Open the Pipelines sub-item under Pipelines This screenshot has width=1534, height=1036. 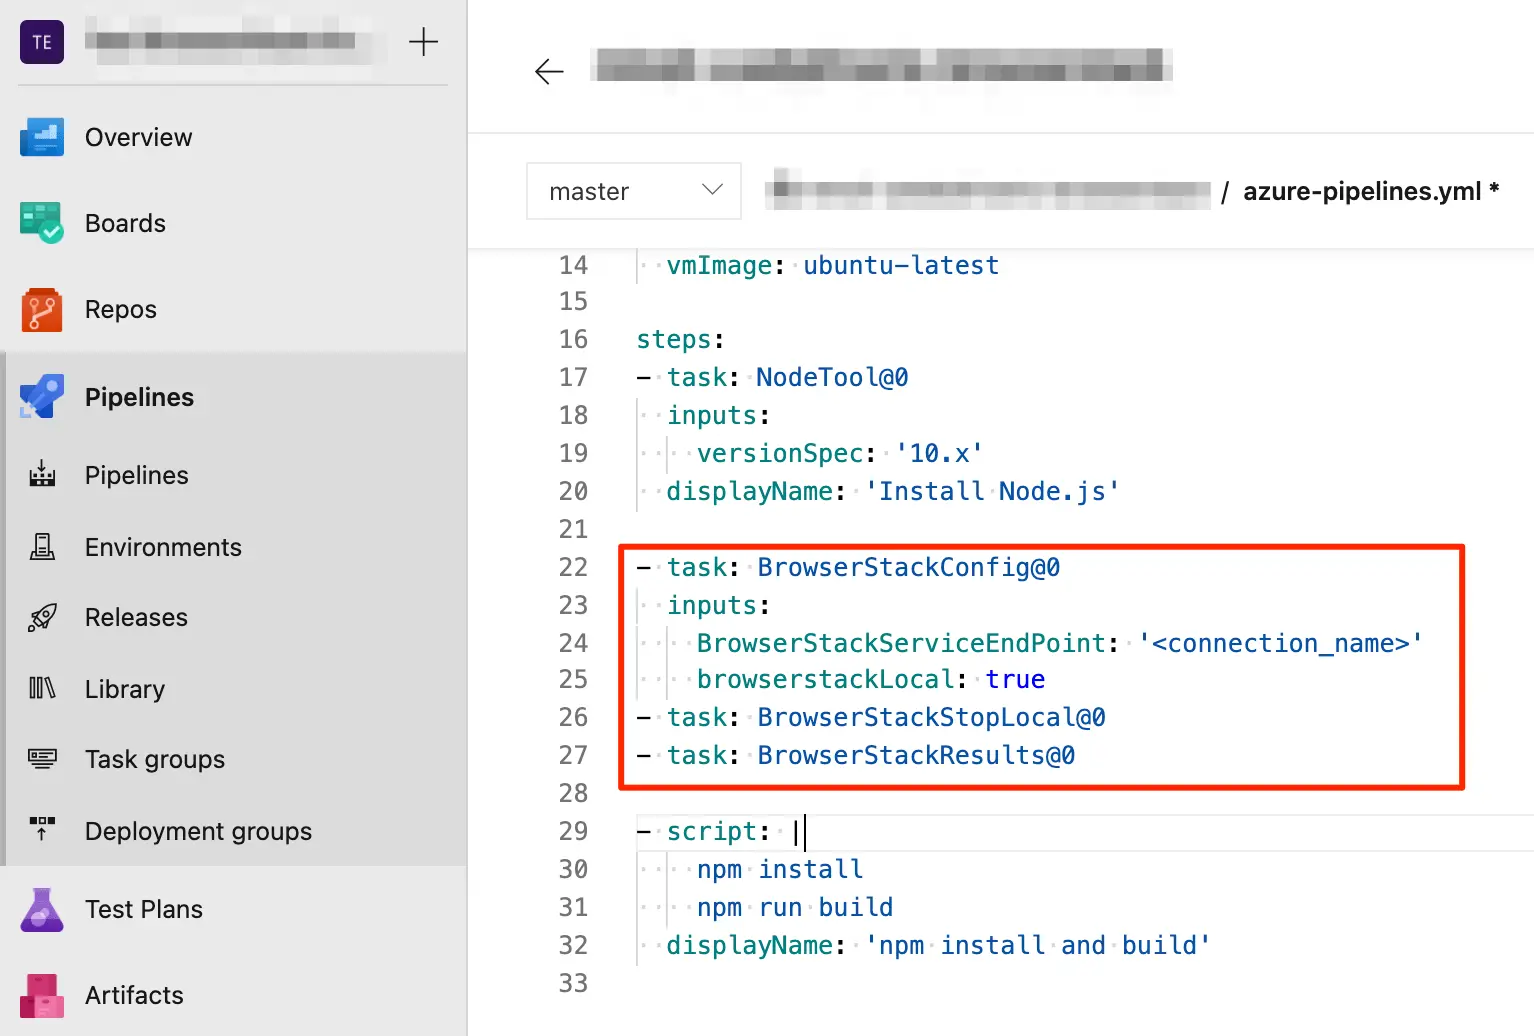(136, 475)
